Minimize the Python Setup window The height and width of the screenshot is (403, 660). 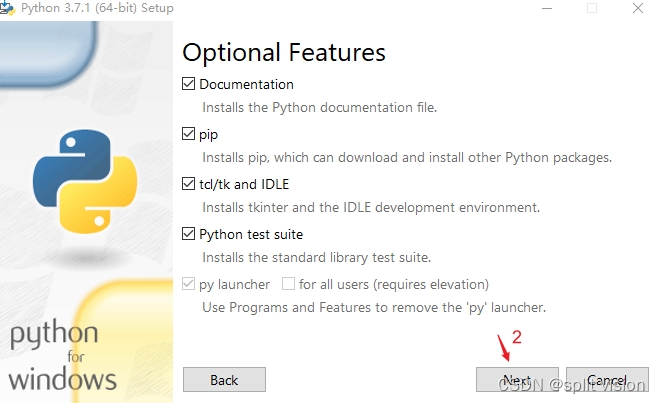point(547,8)
